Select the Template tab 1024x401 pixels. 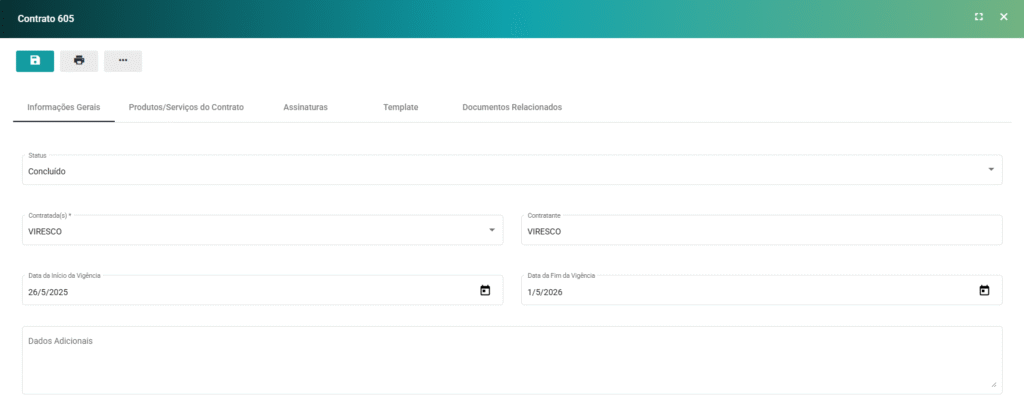(400, 107)
